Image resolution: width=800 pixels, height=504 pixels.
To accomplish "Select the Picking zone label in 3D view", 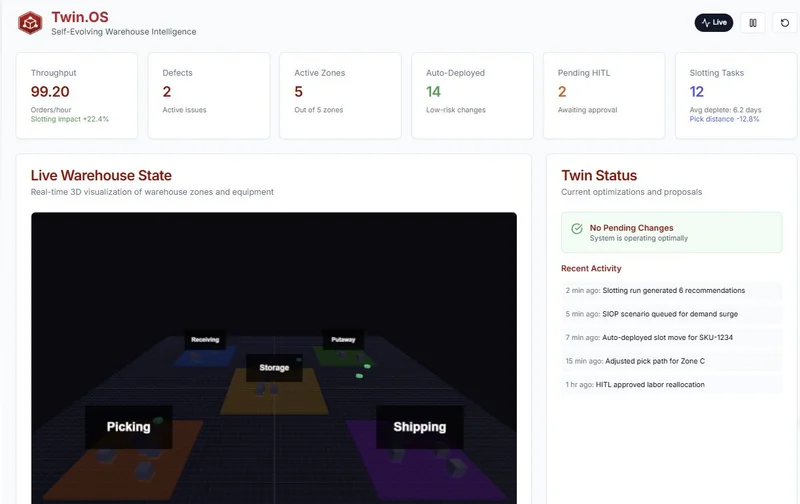I will pos(129,427).
